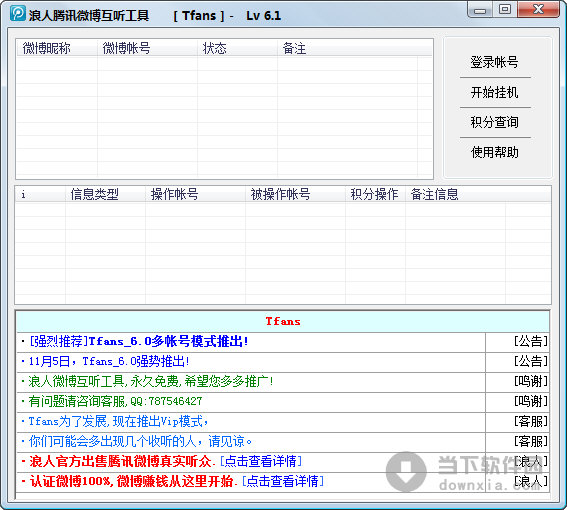
Task: Click the 'i' column header in log table
Action: [x=40, y=194]
